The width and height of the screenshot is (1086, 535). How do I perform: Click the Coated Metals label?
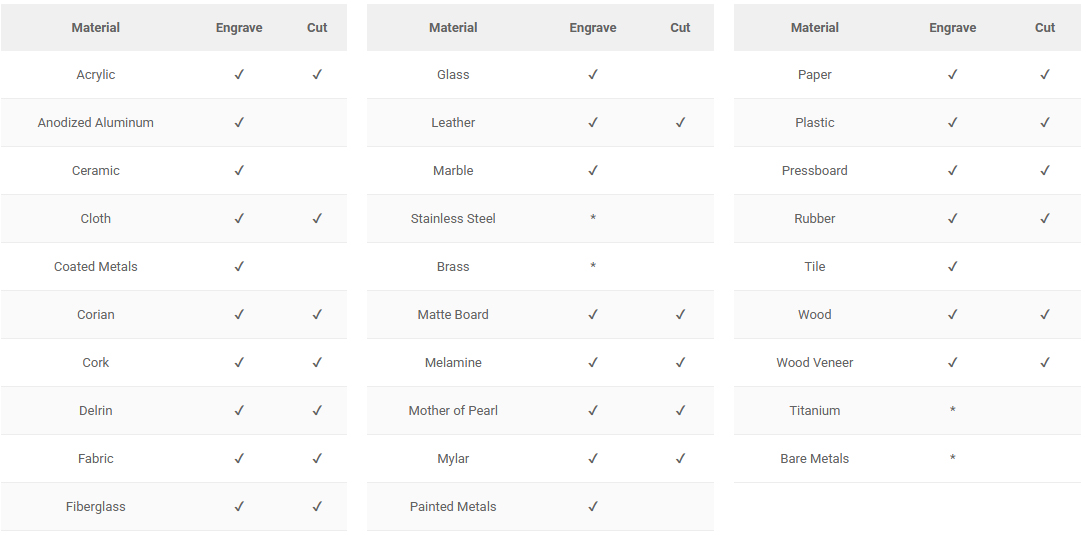(96, 267)
